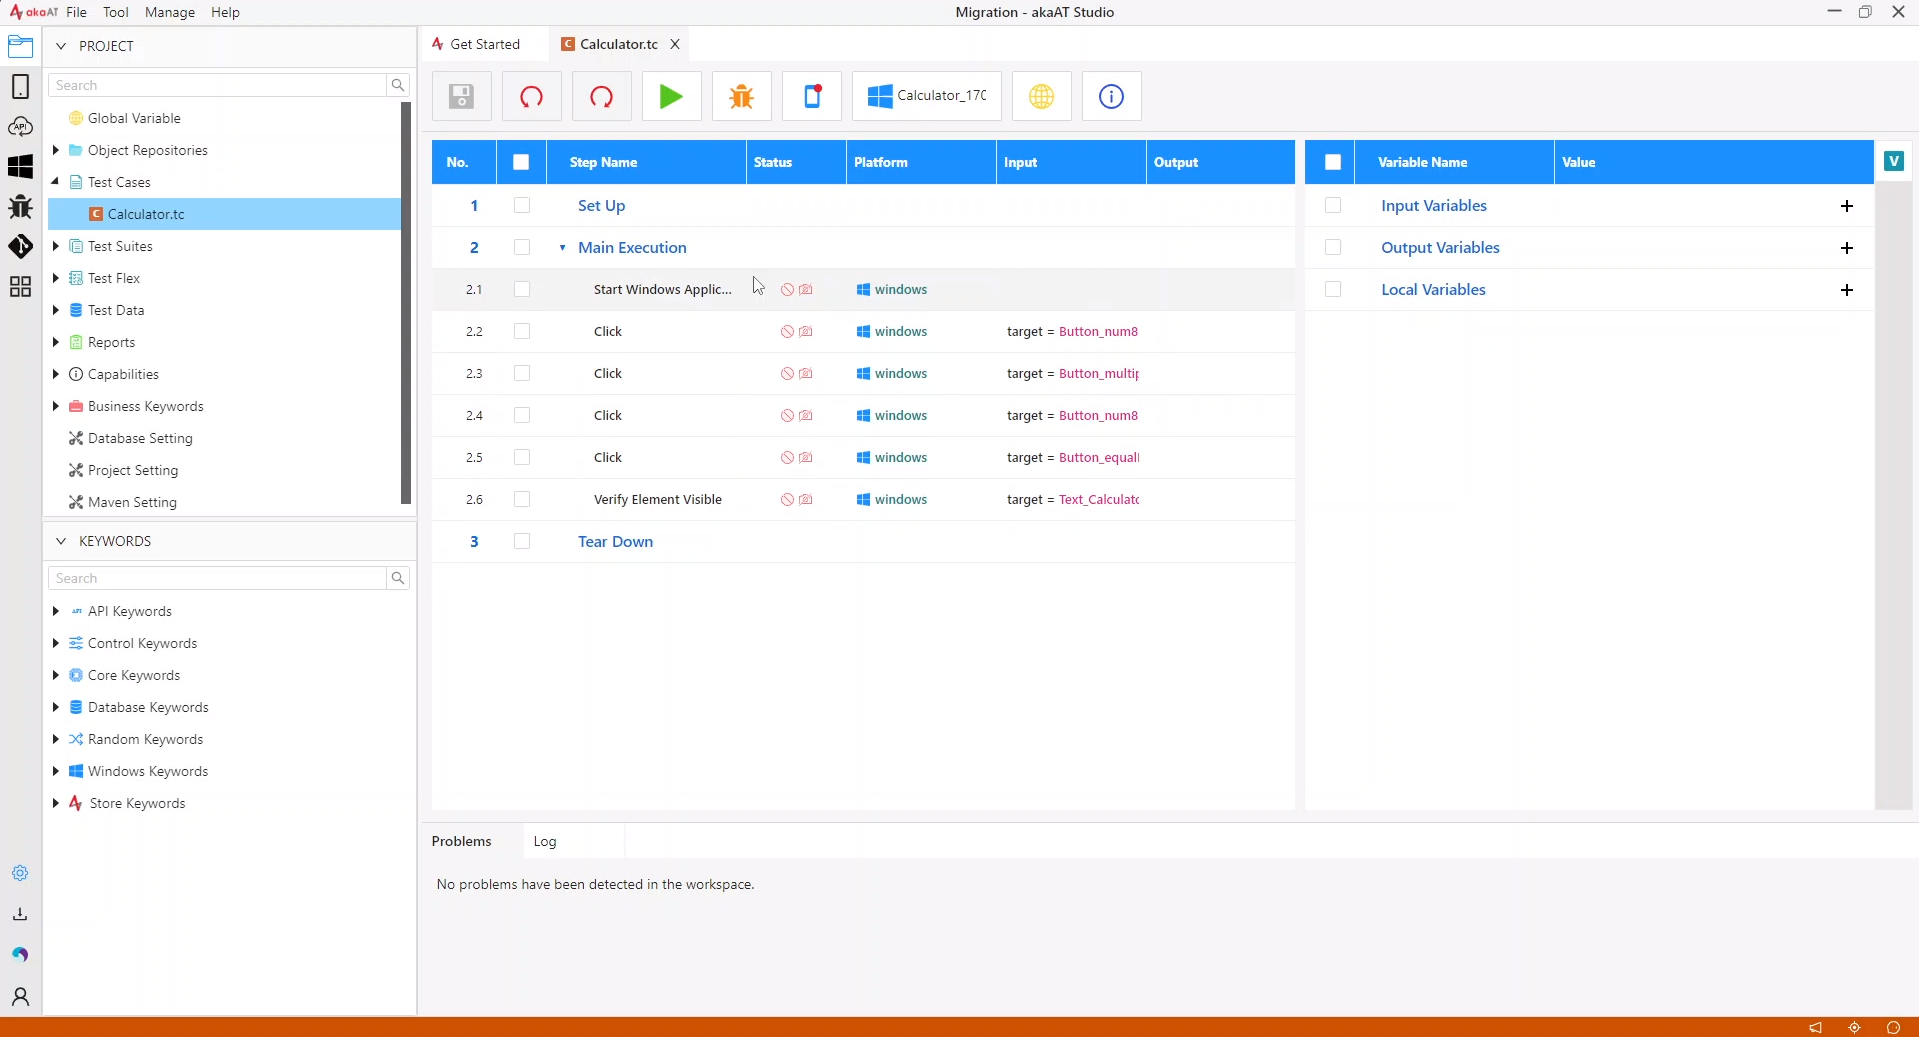1919x1037 pixels.
Task: Click the blue recorder device toolbar icon
Action: click(812, 97)
